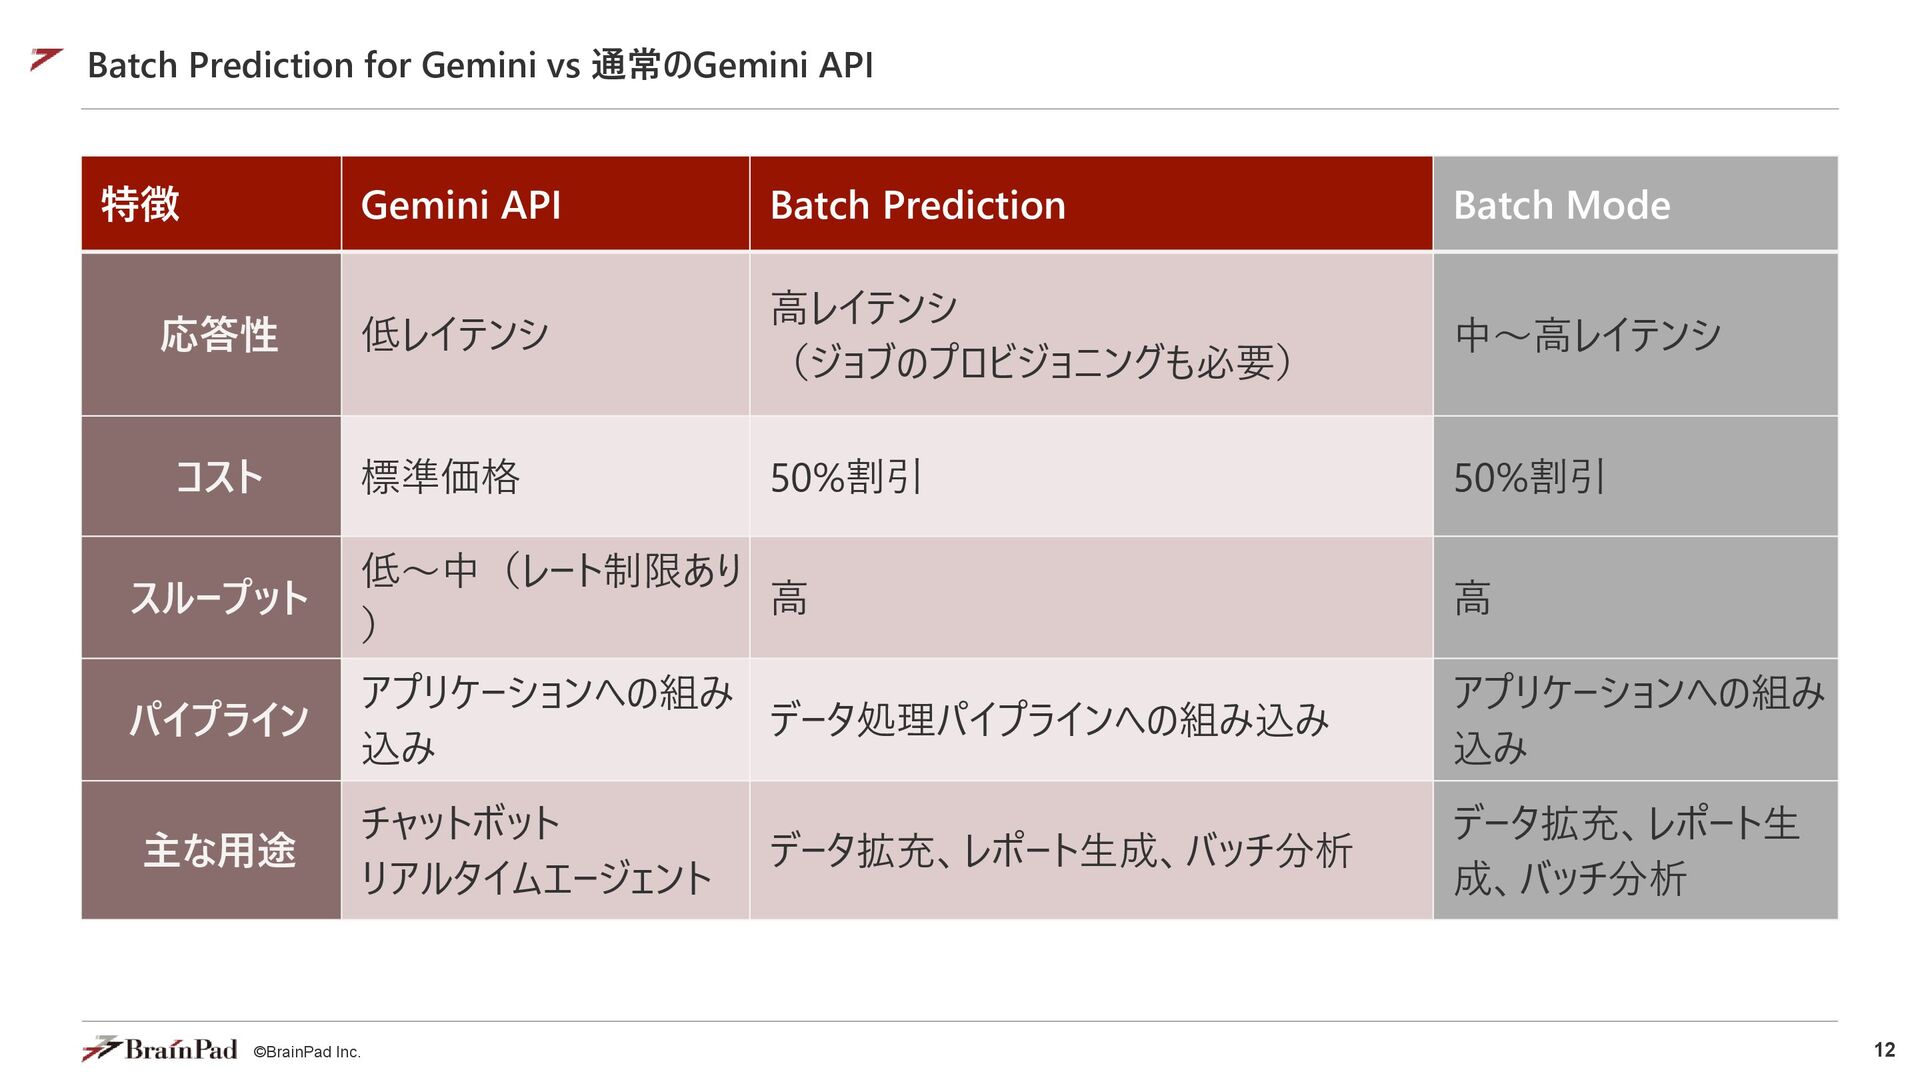Click the page number 12
The height and width of the screenshot is (1080, 1920).
1884,1049
